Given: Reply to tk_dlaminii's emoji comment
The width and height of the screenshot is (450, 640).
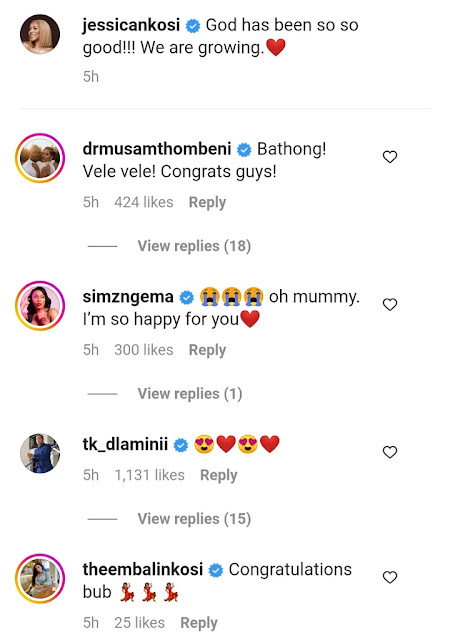Looking at the screenshot, I should pos(218,475).
